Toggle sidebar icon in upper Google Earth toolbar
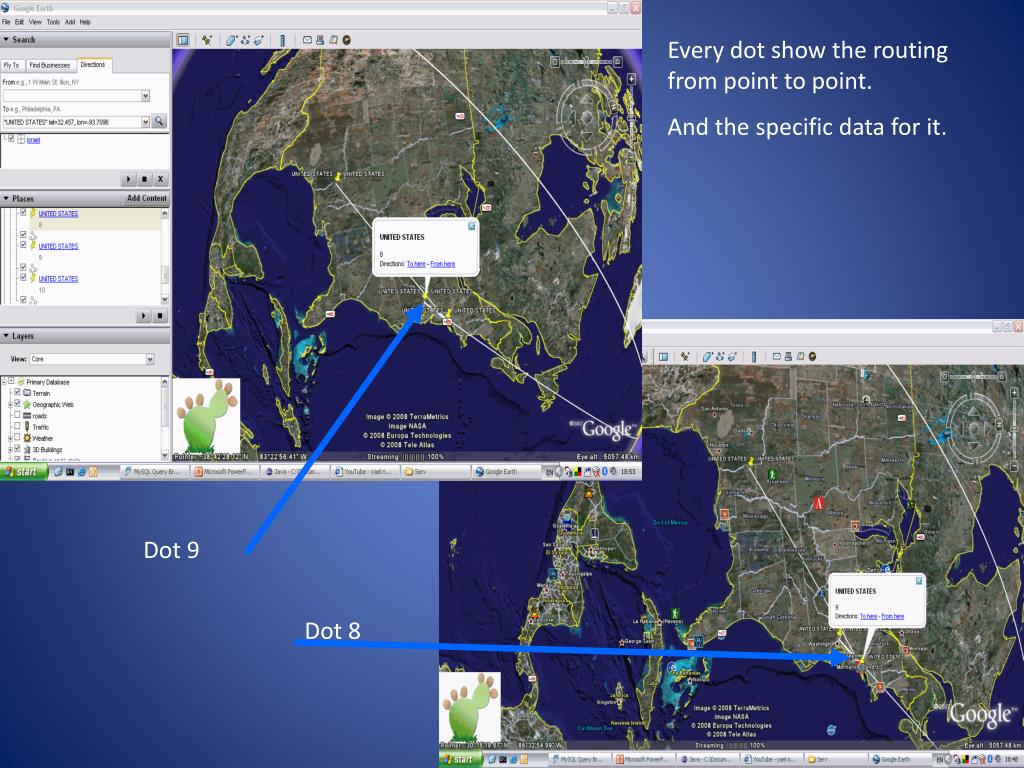 pyautogui.click(x=183, y=40)
